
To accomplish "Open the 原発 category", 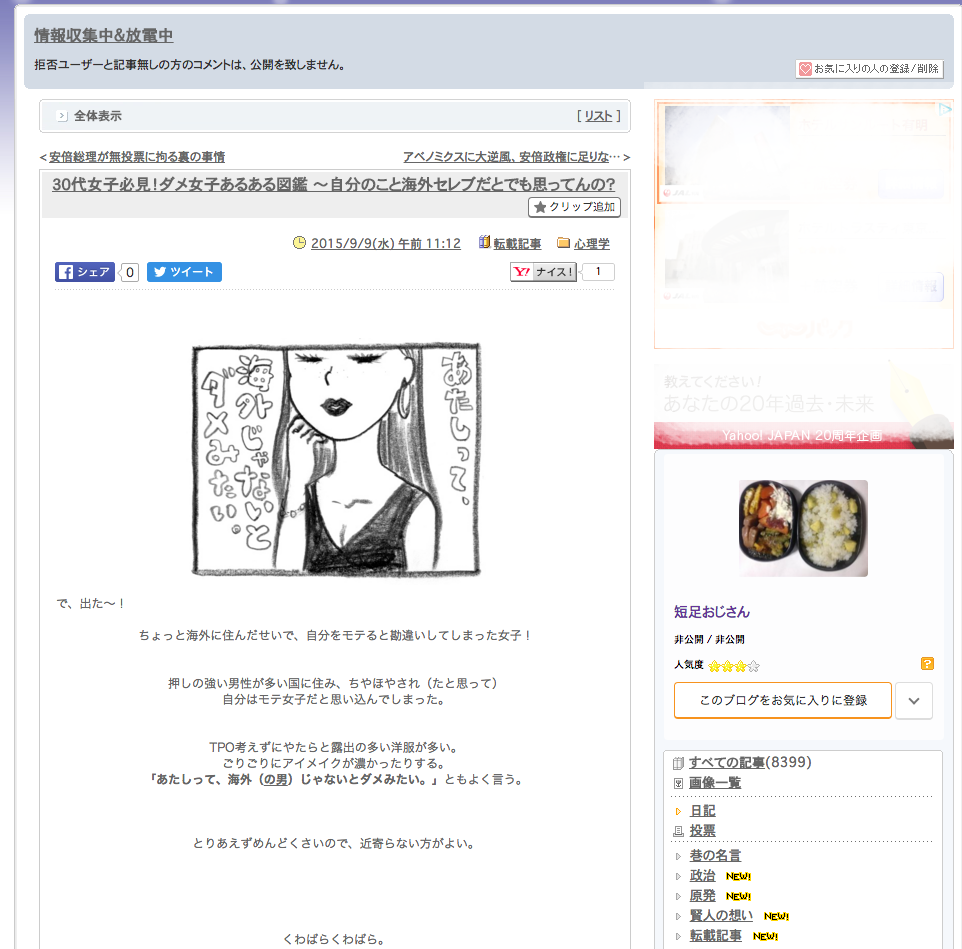I will point(702,896).
